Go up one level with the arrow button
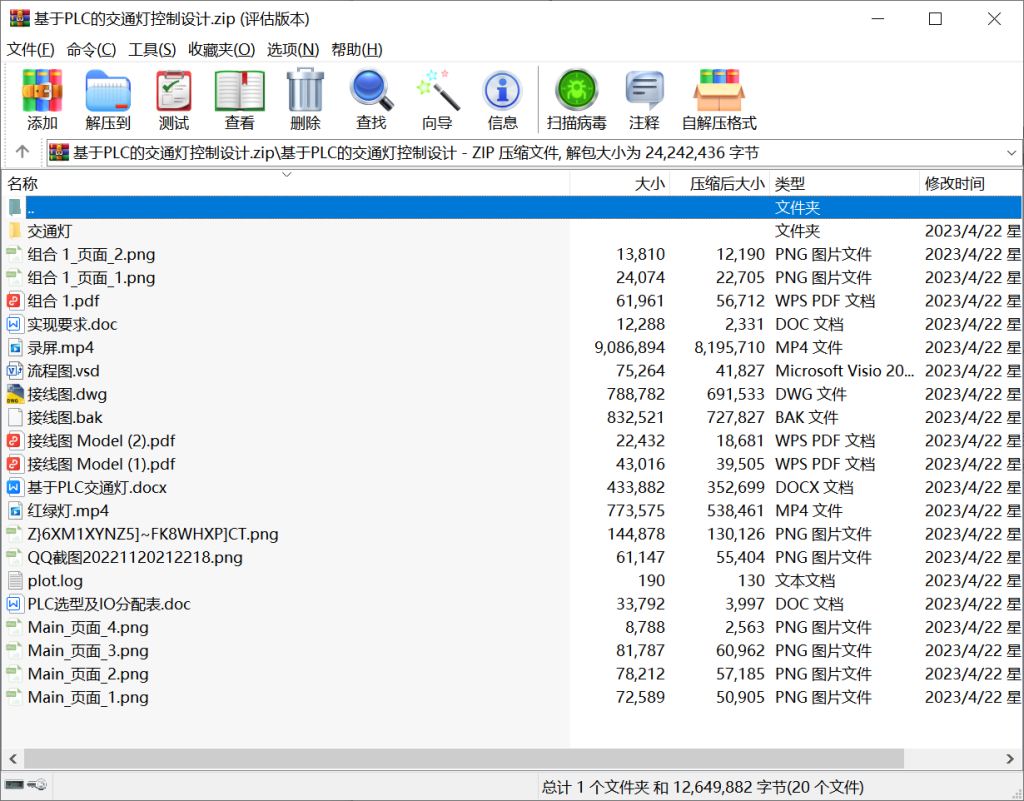The image size is (1024, 801). [x=23, y=153]
